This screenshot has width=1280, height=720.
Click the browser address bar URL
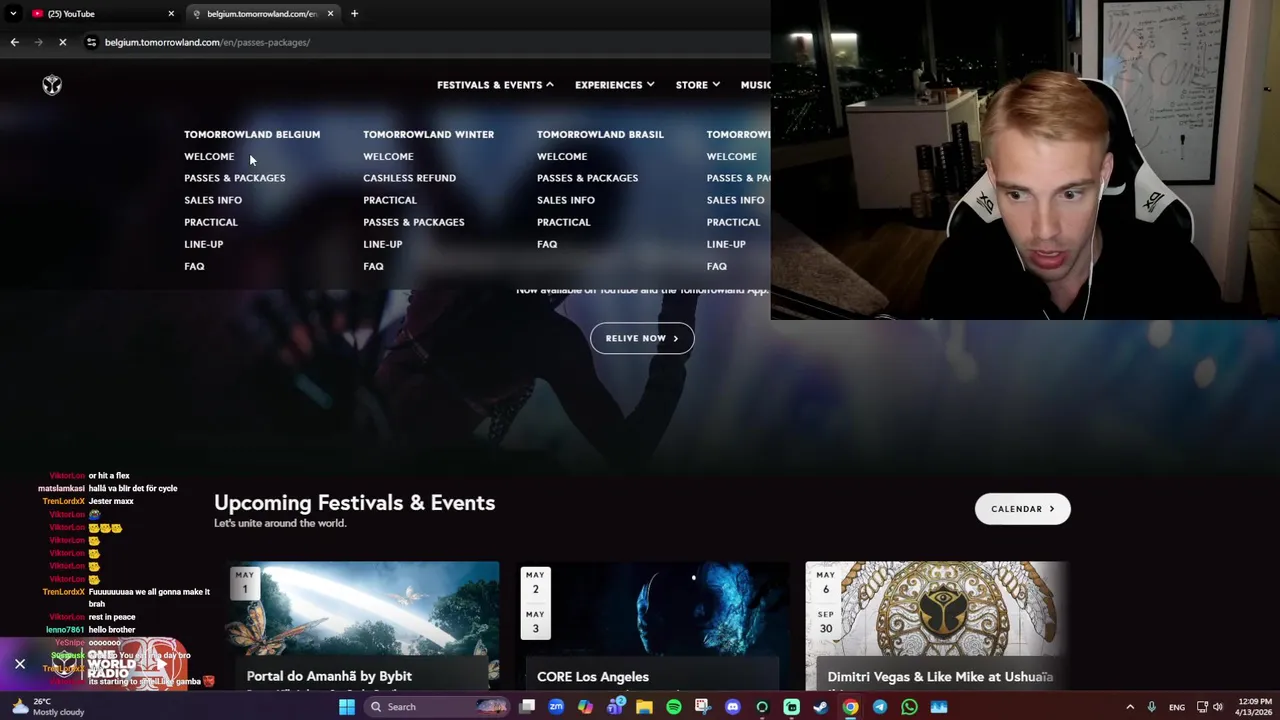coord(207,42)
